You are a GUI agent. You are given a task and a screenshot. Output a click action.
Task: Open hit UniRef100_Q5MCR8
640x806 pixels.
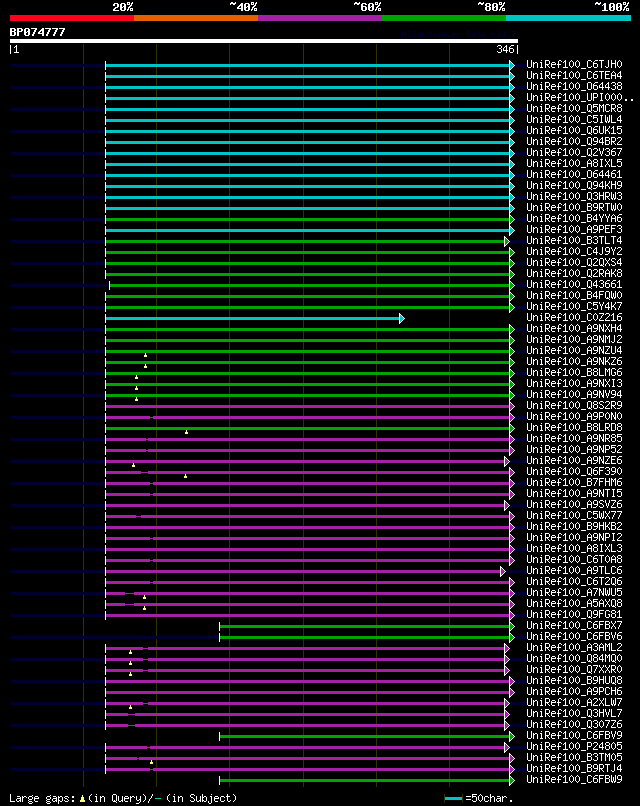pyautogui.click(x=574, y=108)
